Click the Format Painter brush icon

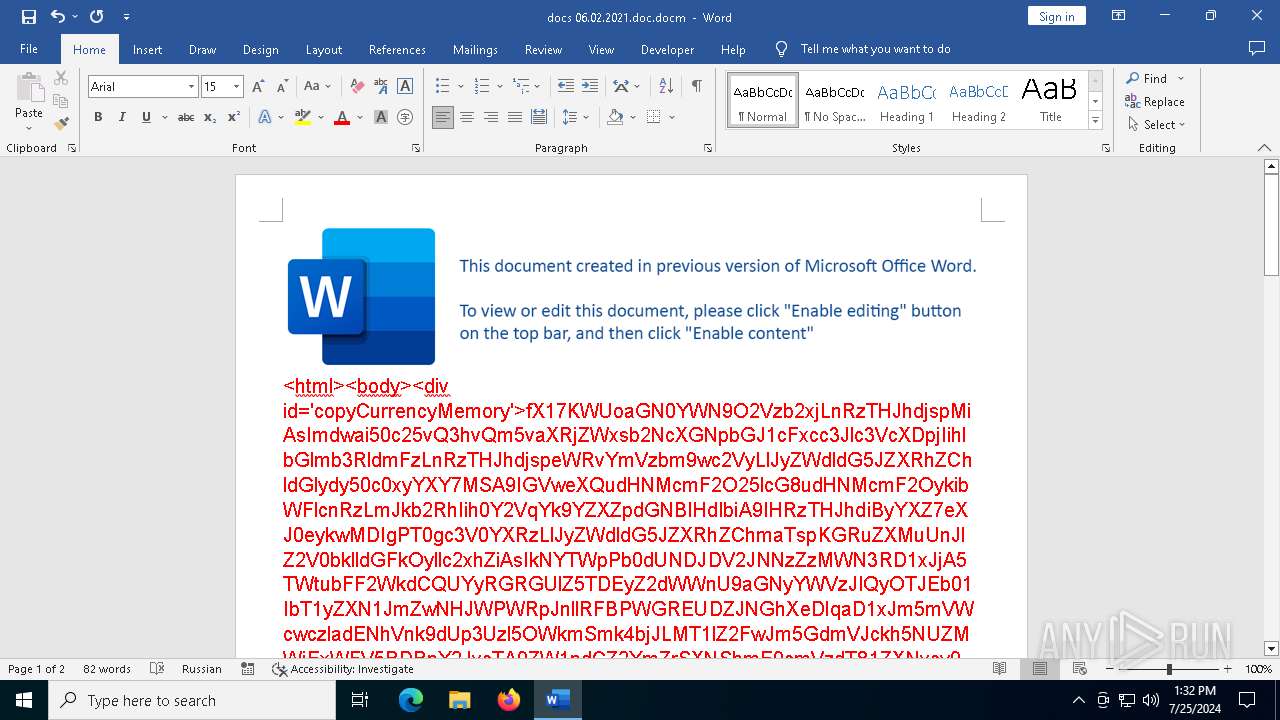coord(61,124)
